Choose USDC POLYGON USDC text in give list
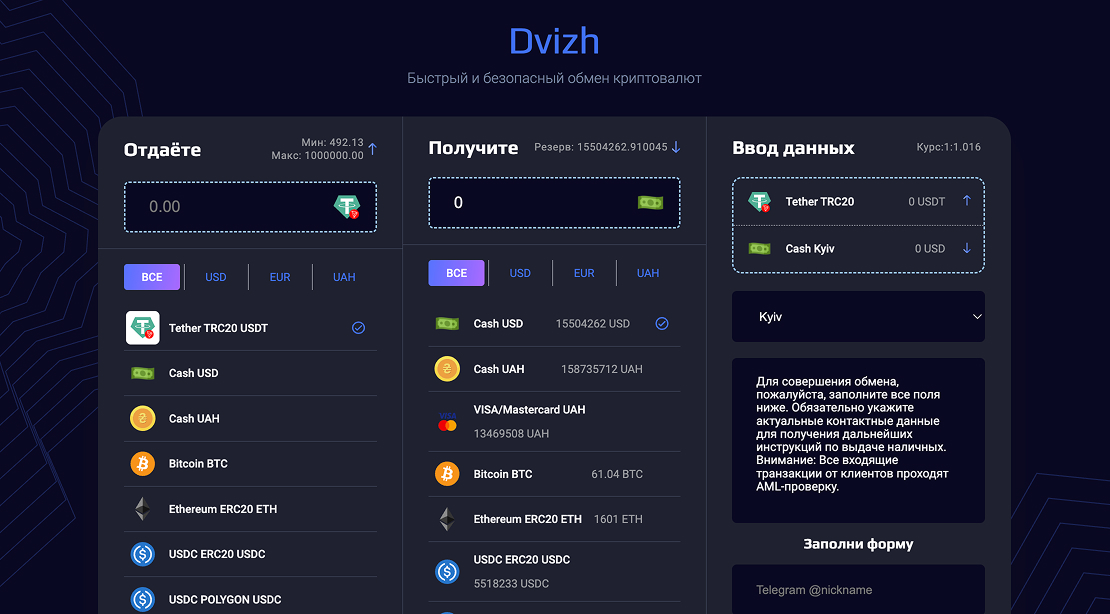Screen dimensions: 1110x614 (225, 600)
